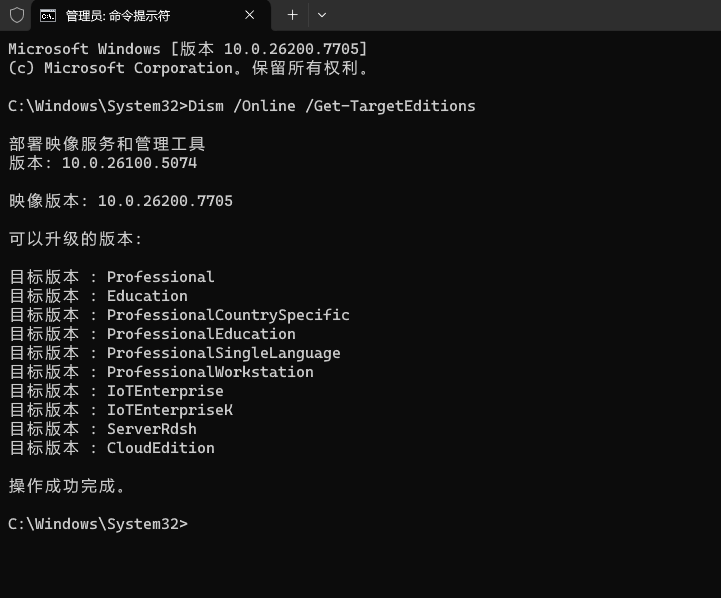Screen dimensions: 721x598
Task: Click the IoTEnterpriseK edition text
Action: coord(169,410)
